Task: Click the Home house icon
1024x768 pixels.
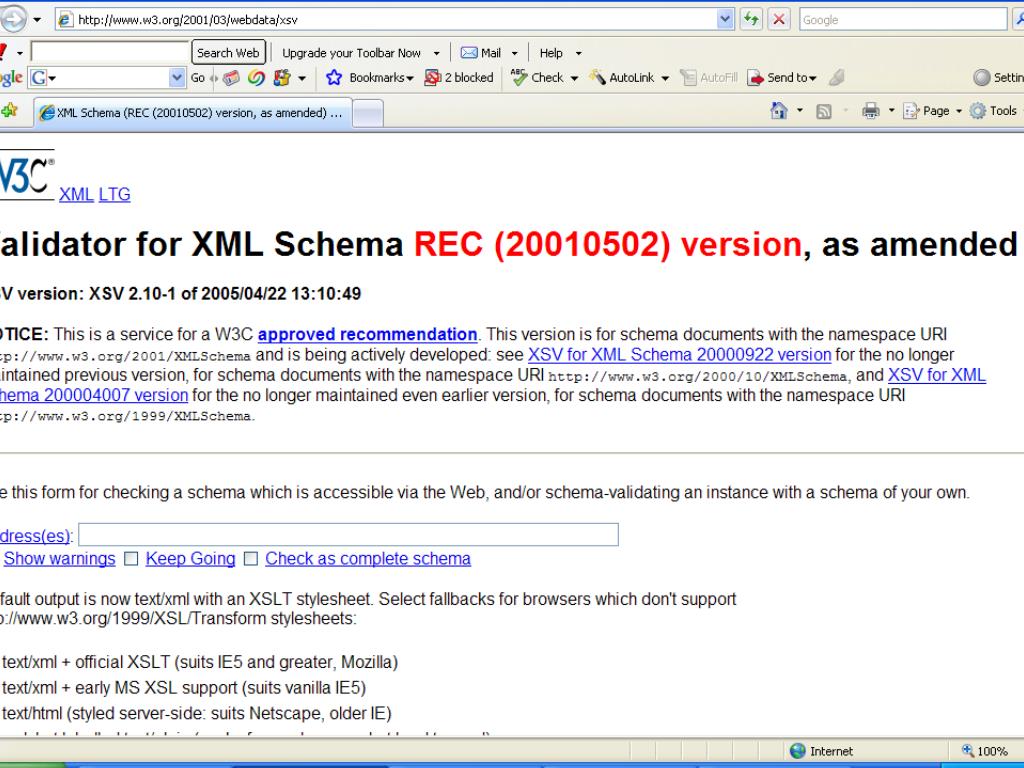Action: [778, 110]
